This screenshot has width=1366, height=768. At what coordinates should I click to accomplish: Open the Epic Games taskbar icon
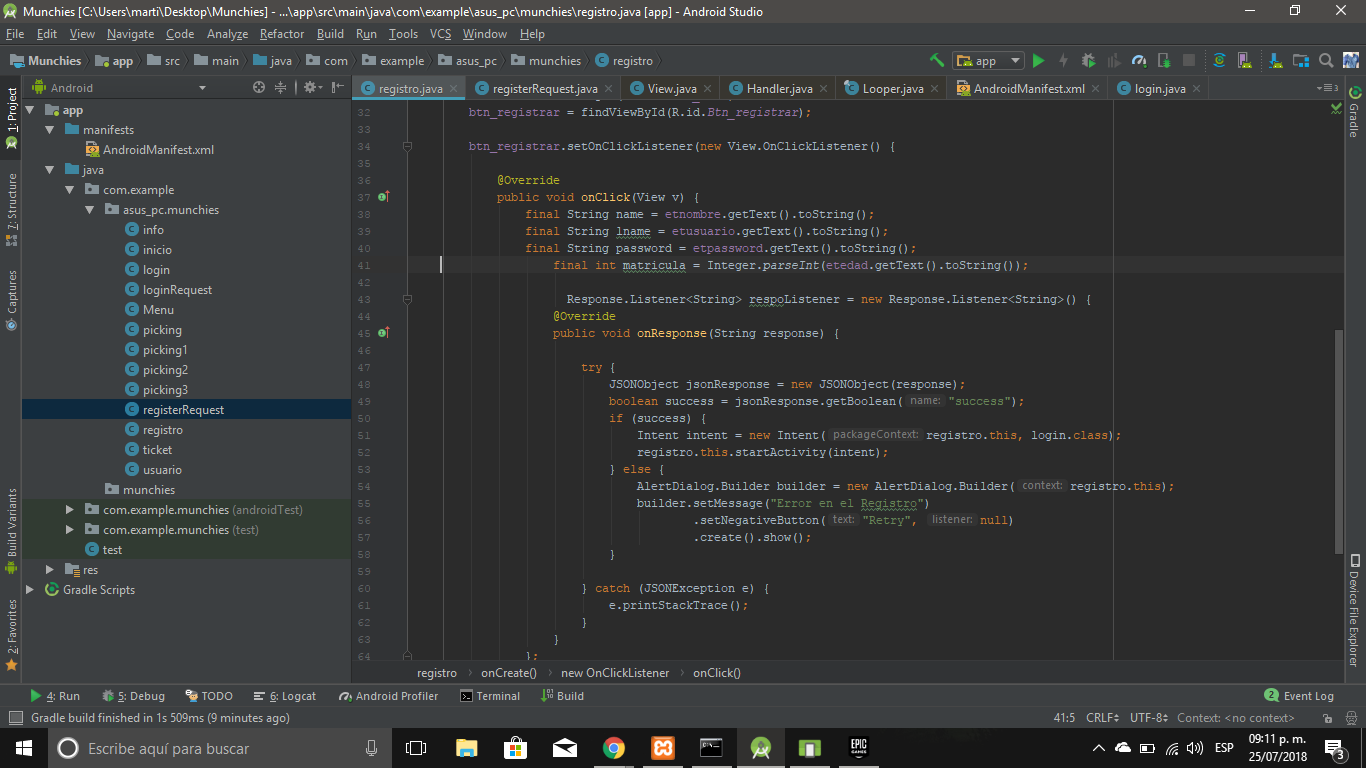coord(858,748)
